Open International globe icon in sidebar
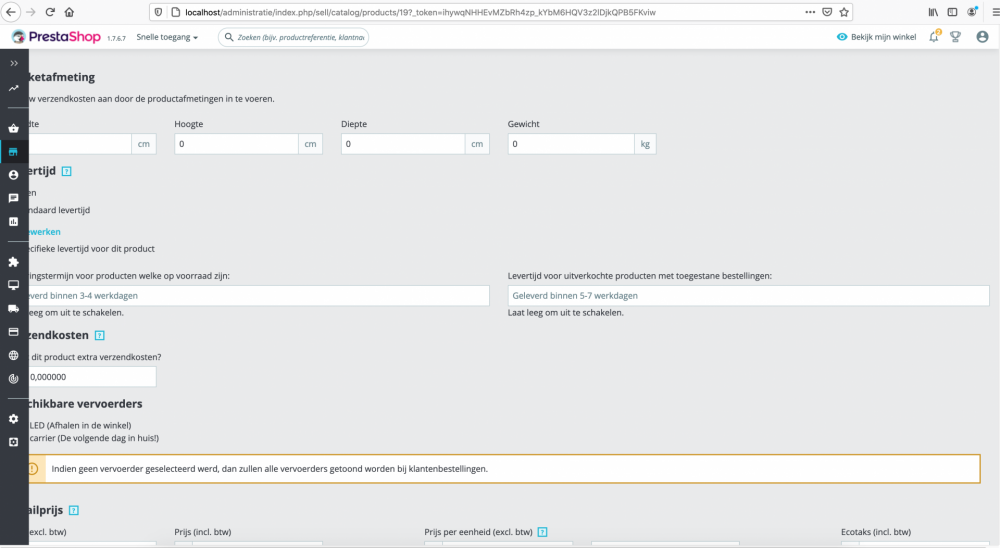The width and height of the screenshot is (1000, 548). (13, 355)
